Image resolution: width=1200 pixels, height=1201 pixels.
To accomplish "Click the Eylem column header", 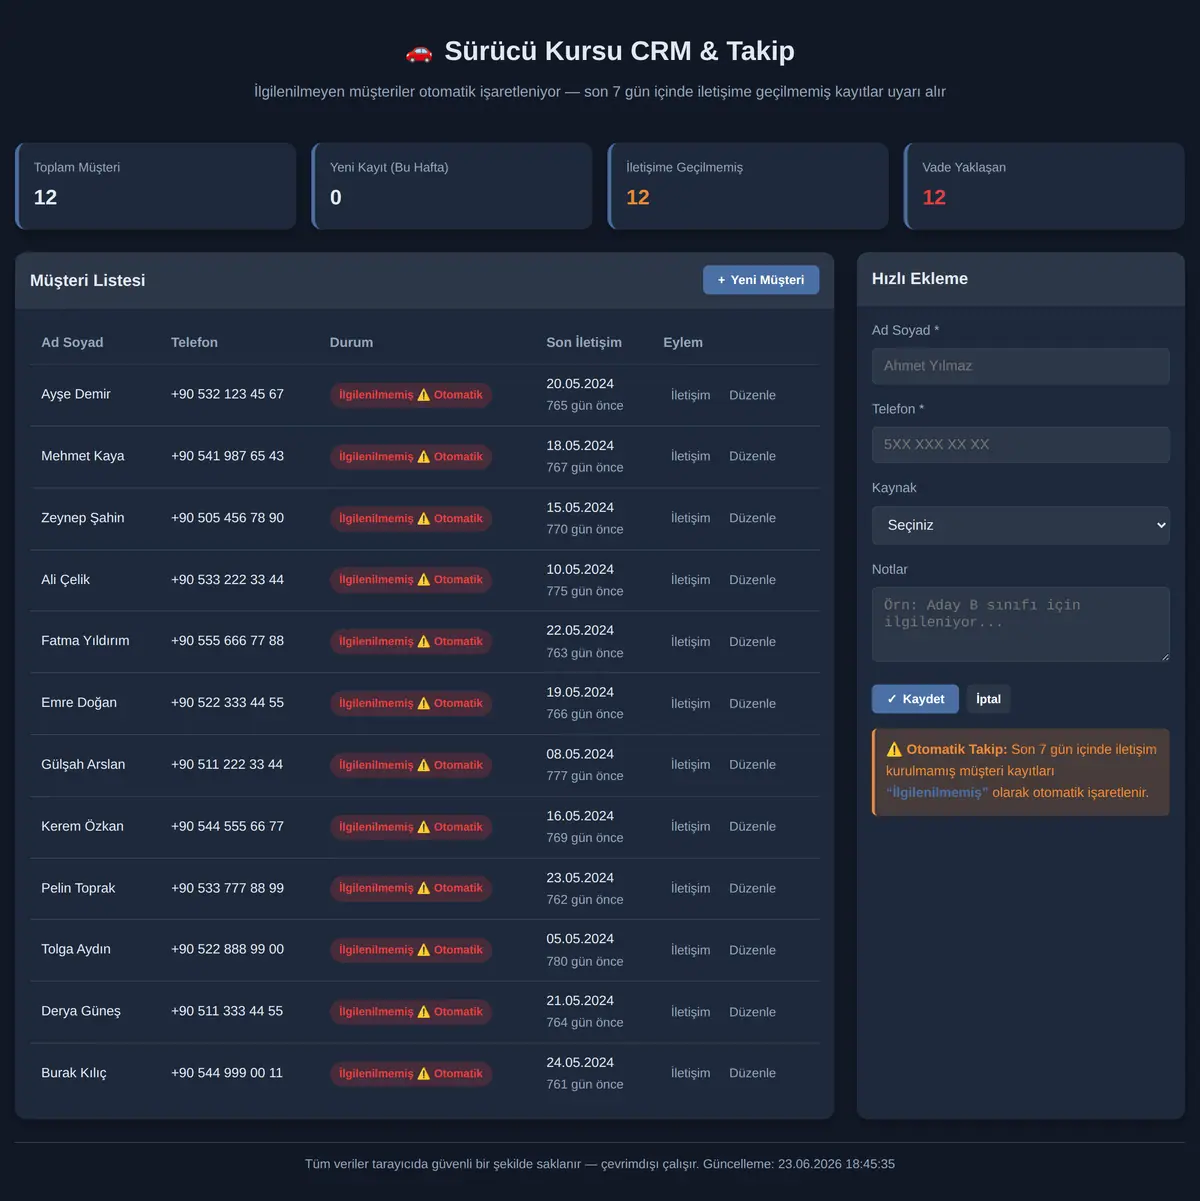I will (x=683, y=342).
